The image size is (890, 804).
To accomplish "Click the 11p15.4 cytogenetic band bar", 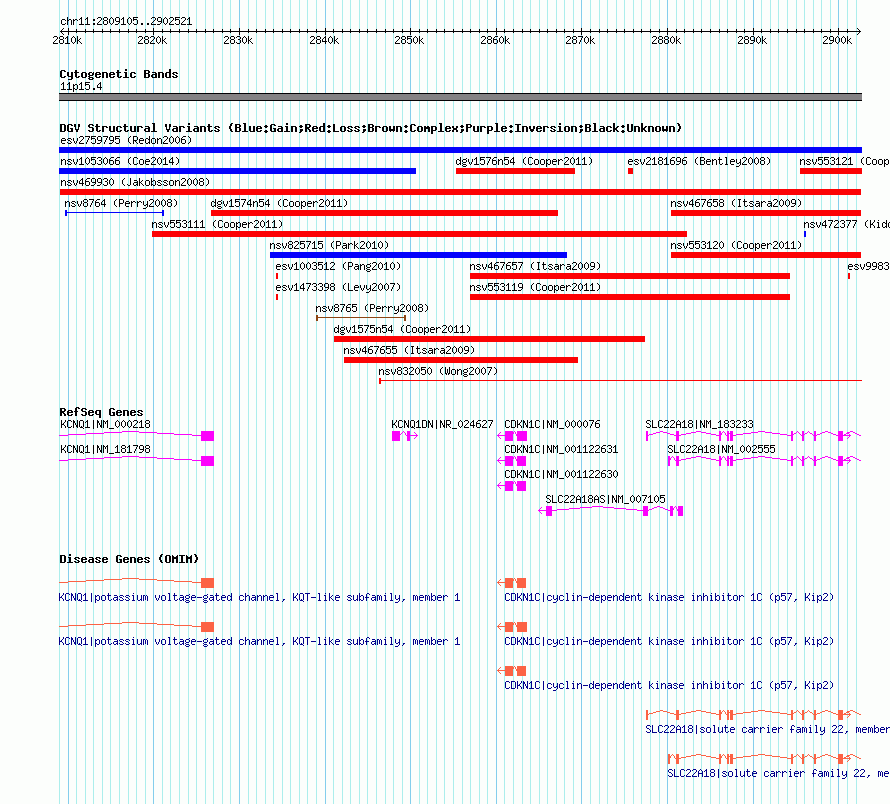I will (460, 97).
